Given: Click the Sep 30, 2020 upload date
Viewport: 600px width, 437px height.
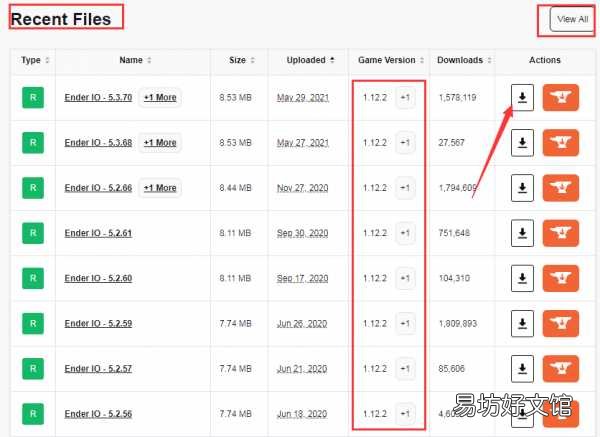Looking at the screenshot, I should [x=303, y=233].
